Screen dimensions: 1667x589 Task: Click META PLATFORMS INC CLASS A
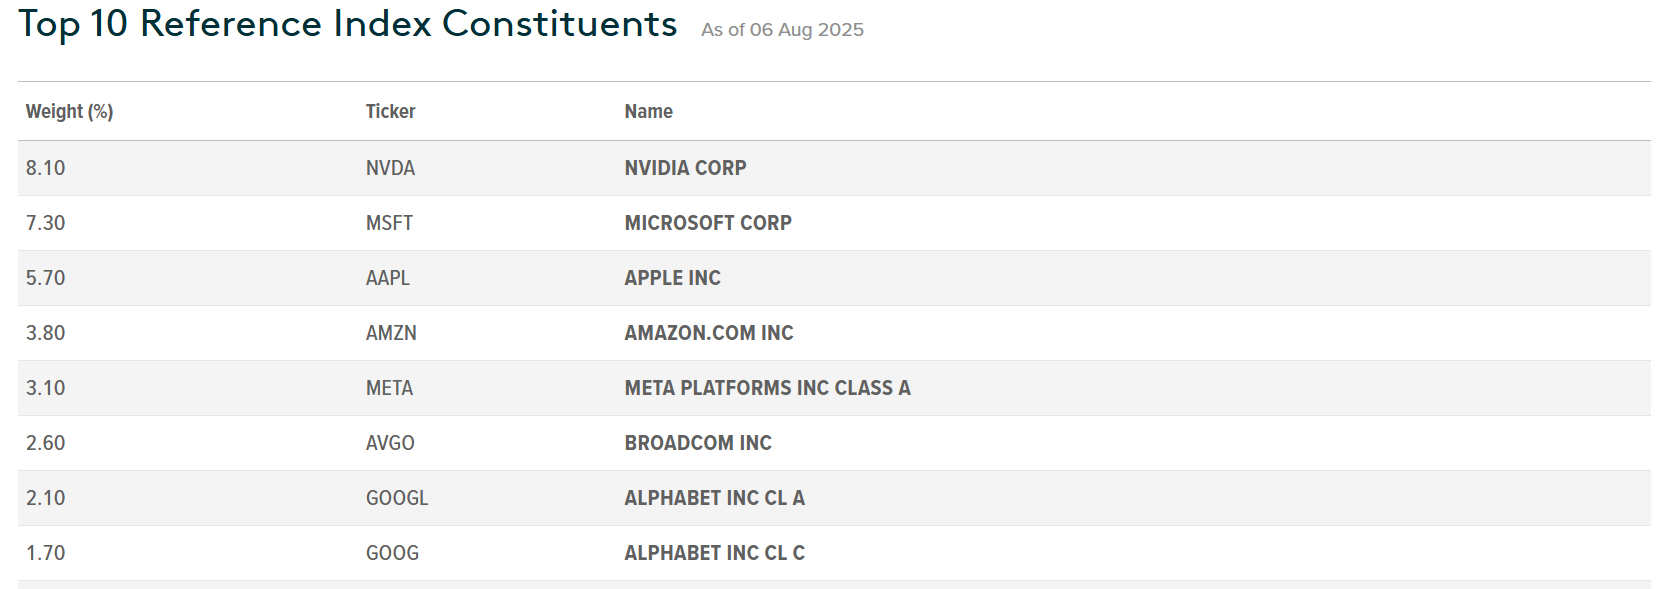pyautogui.click(x=767, y=388)
